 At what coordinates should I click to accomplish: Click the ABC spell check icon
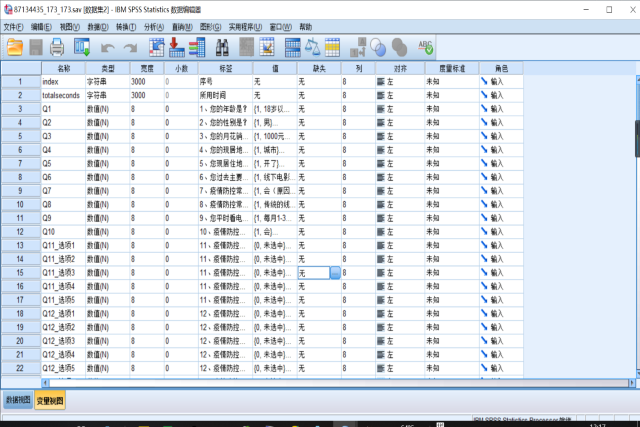pyautogui.click(x=425, y=46)
